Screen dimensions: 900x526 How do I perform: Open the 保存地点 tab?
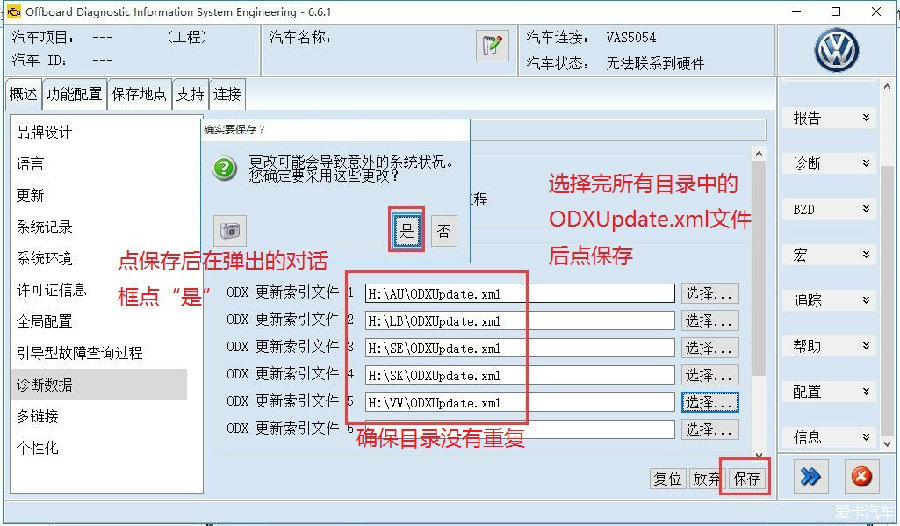139,94
